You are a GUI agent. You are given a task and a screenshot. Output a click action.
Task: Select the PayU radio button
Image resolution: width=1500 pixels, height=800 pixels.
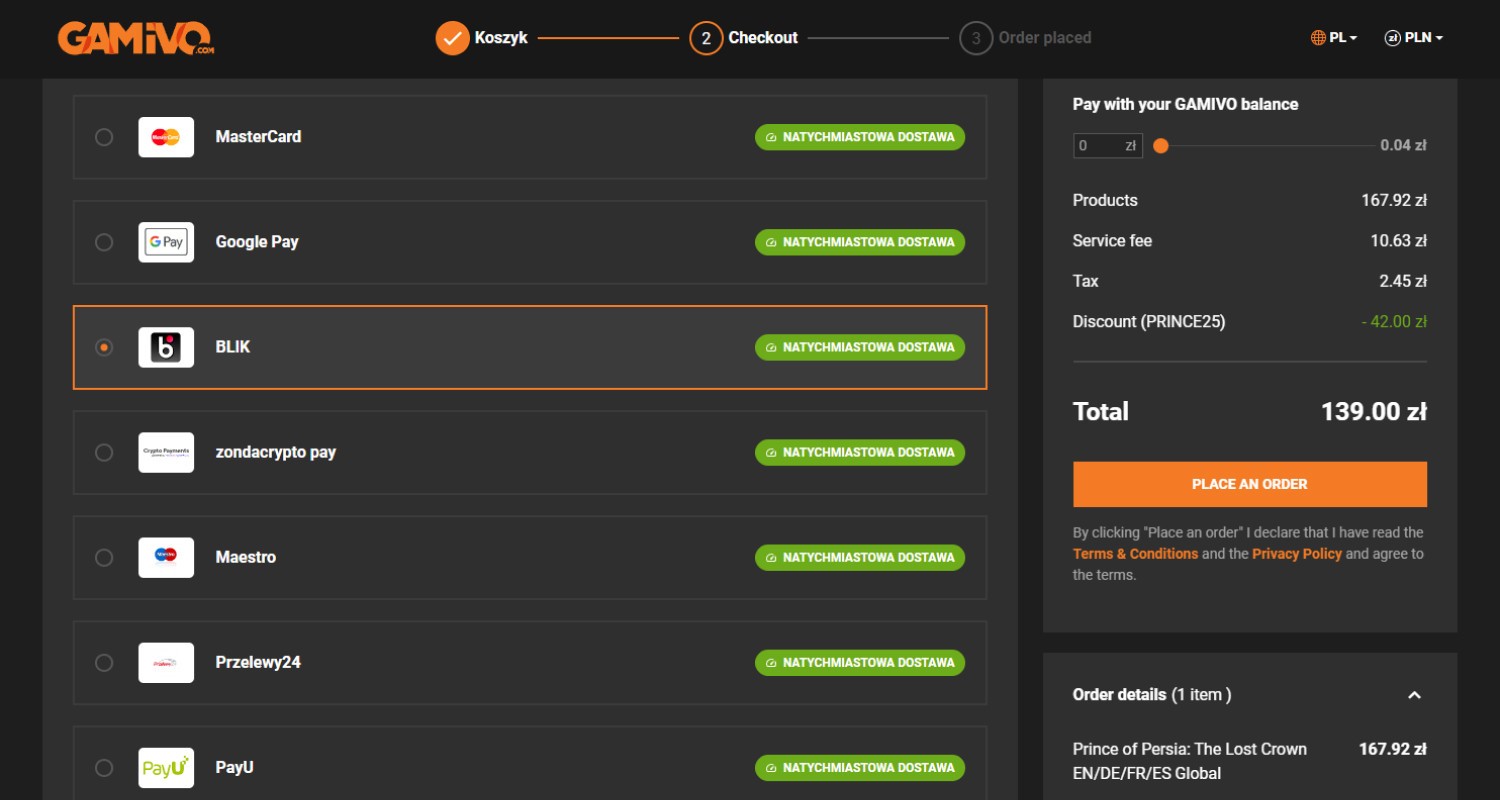pos(104,767)
